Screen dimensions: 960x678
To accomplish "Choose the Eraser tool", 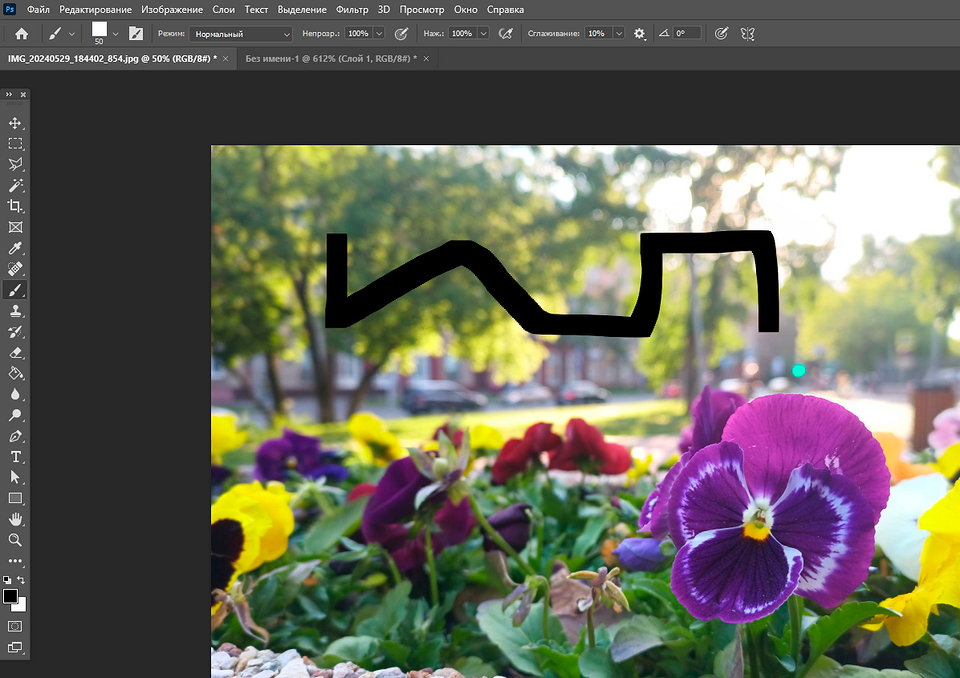I will (x=15, y=352).
